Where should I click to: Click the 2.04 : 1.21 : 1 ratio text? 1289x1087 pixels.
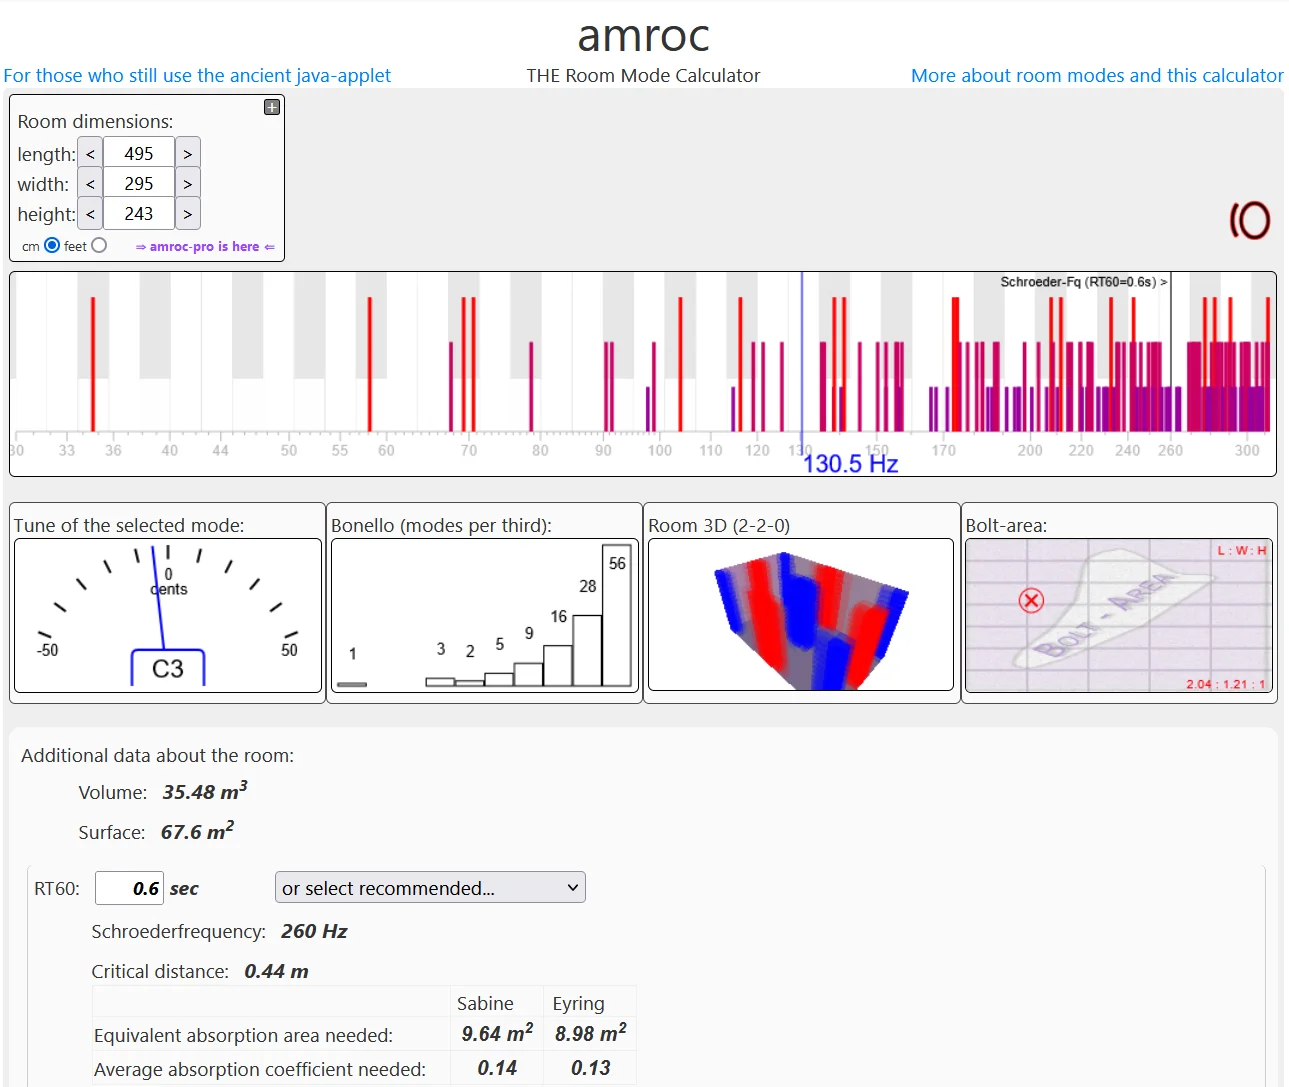(x=1226, y=684)
